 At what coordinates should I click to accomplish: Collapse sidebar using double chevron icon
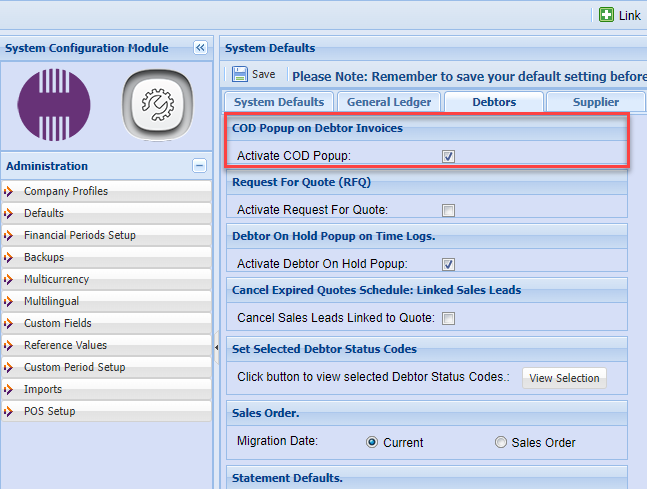click(200, 48)
